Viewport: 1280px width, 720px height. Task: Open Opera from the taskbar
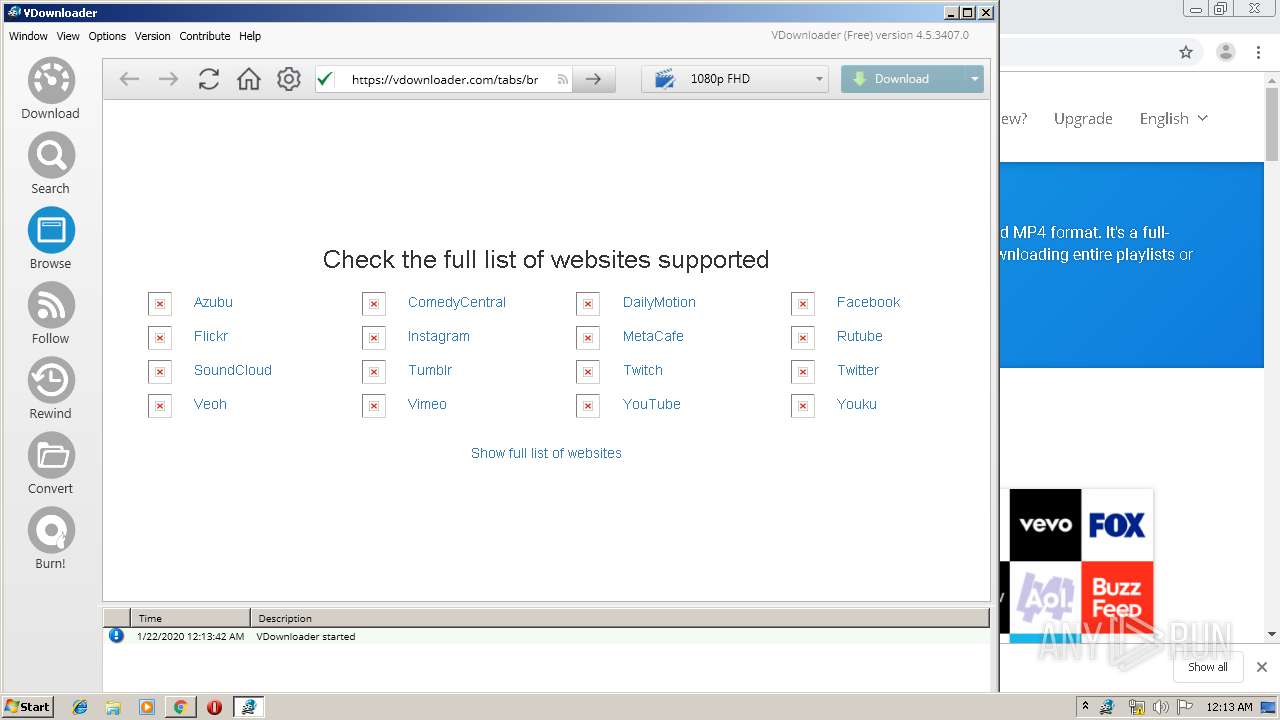[x=214, y=707]
